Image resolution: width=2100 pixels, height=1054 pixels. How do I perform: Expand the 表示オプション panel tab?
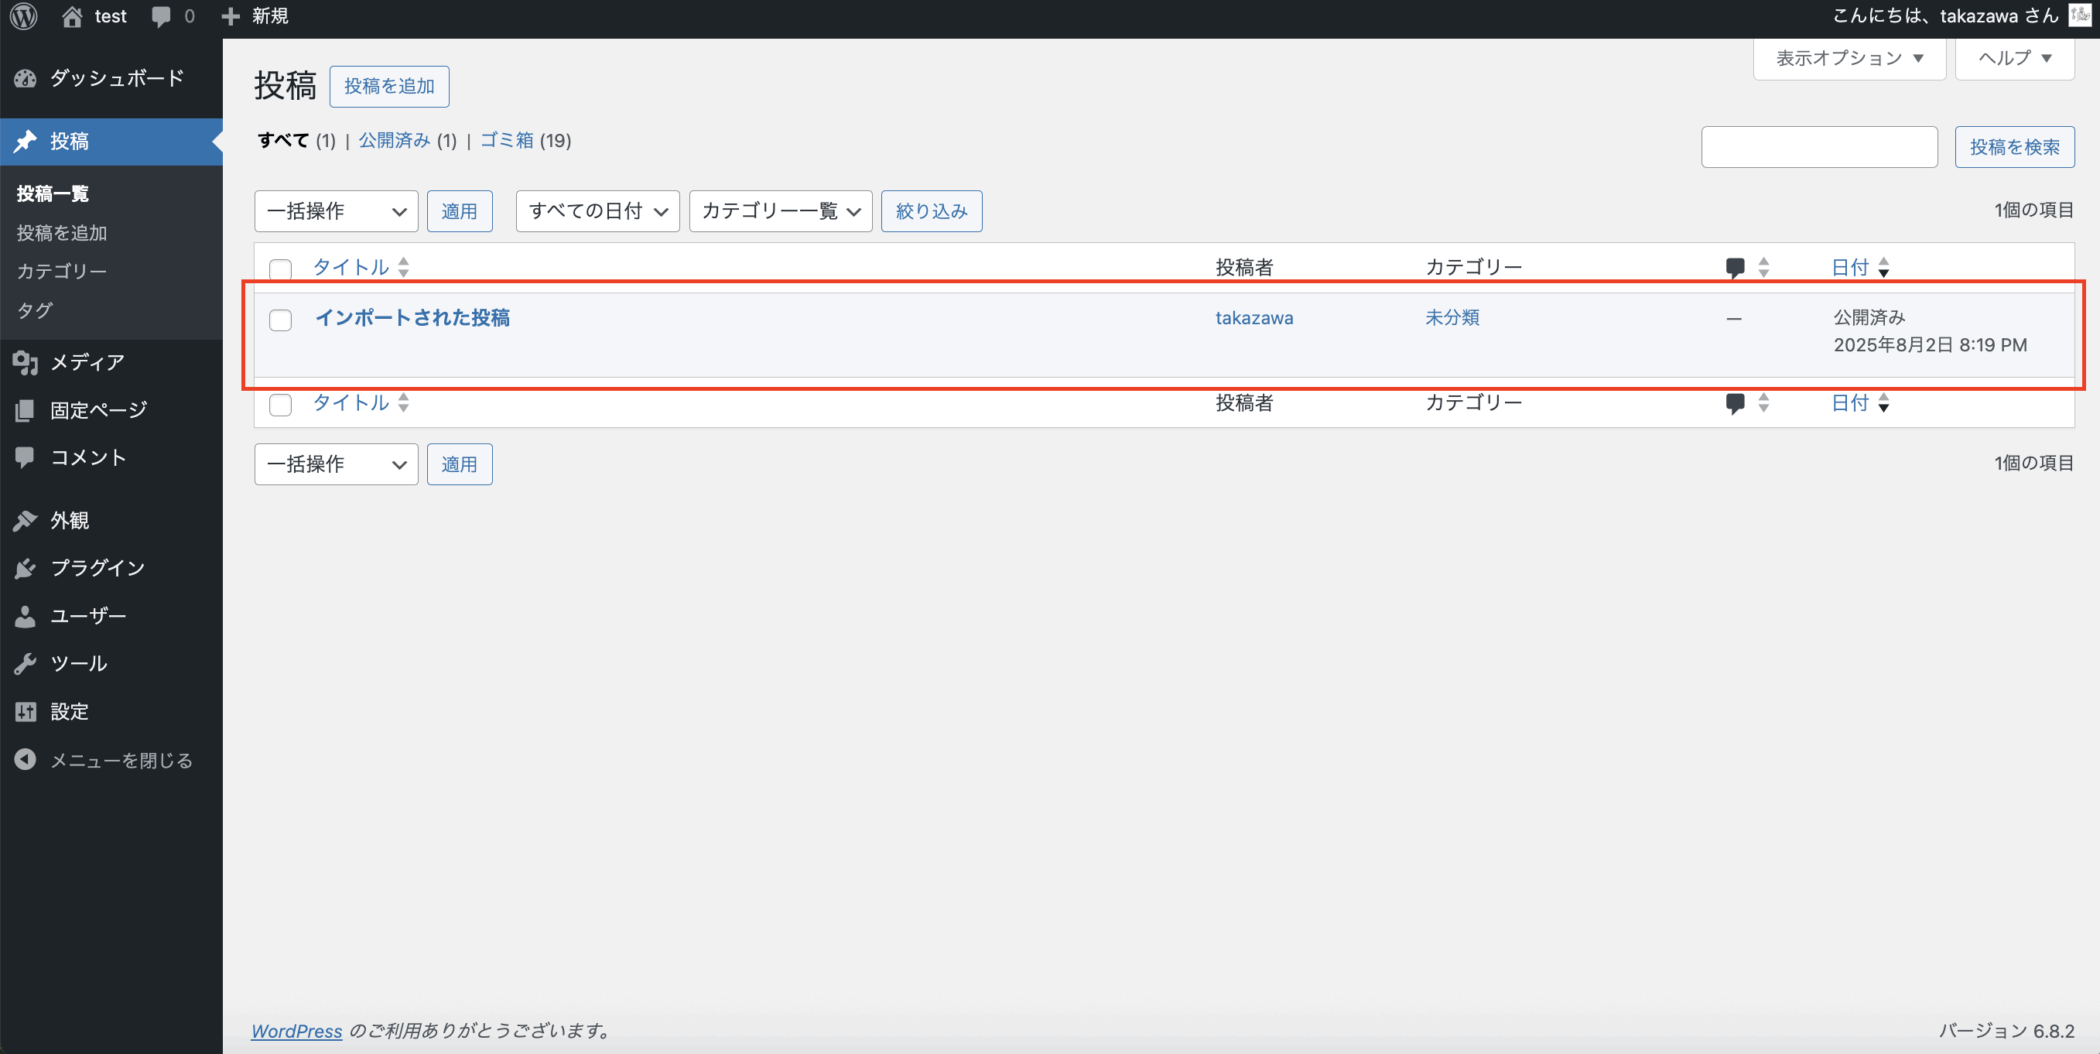pos(1848,58)
